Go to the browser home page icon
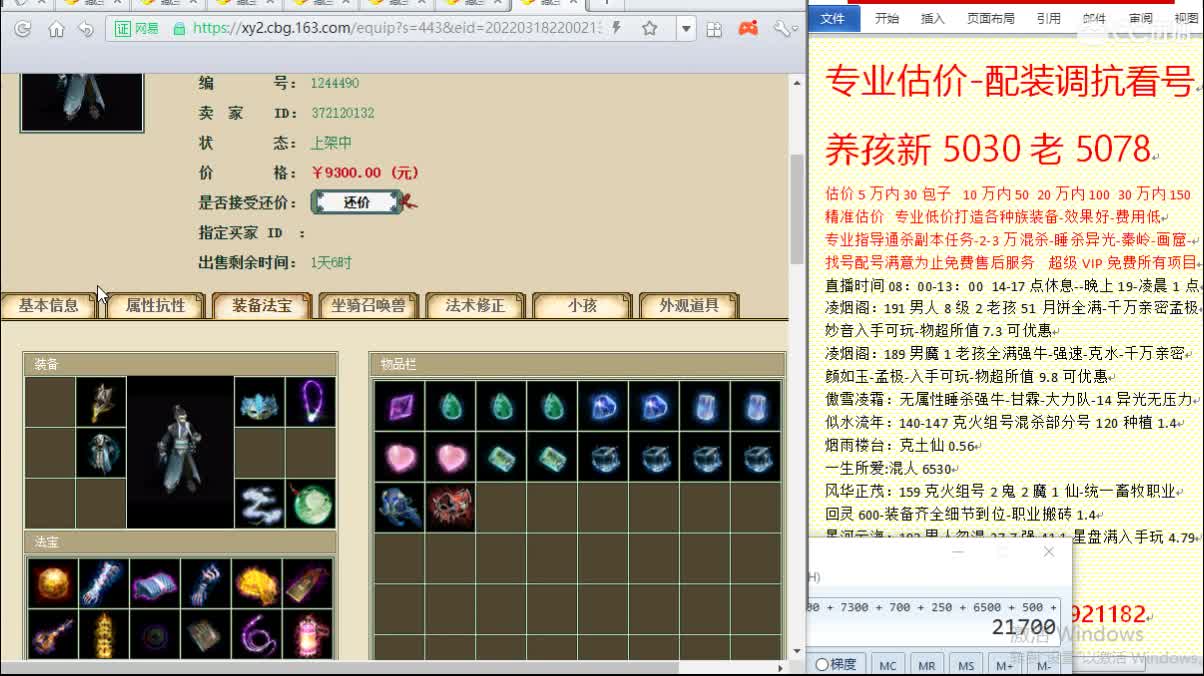Viewport: 1204px width, 676px height. coord(56,29)
